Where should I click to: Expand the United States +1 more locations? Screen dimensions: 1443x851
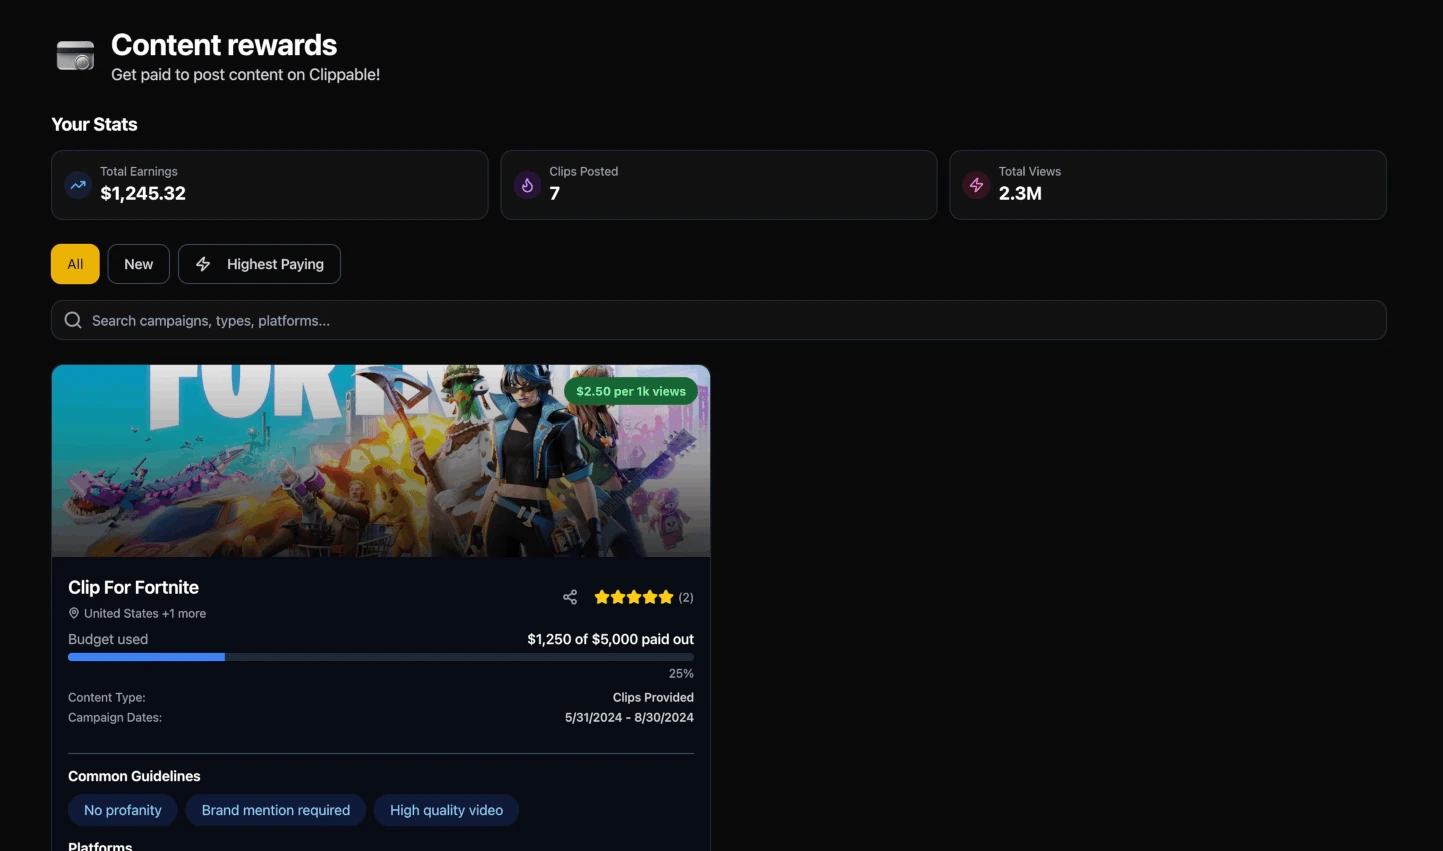145,613
